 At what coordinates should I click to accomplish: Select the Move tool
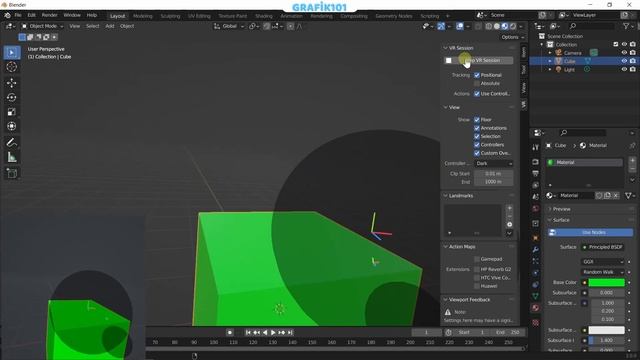click(x=11, y=83)
